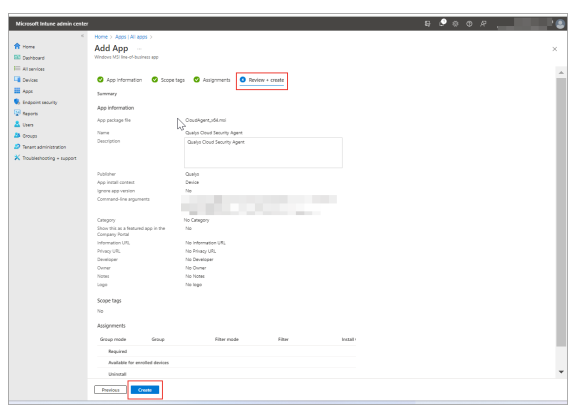Select the All services icon
576x411 pixels.
[x=17, y=69]
